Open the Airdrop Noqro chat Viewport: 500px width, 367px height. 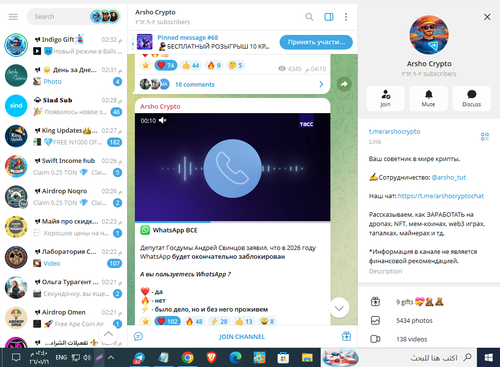[x=63, y=197]
